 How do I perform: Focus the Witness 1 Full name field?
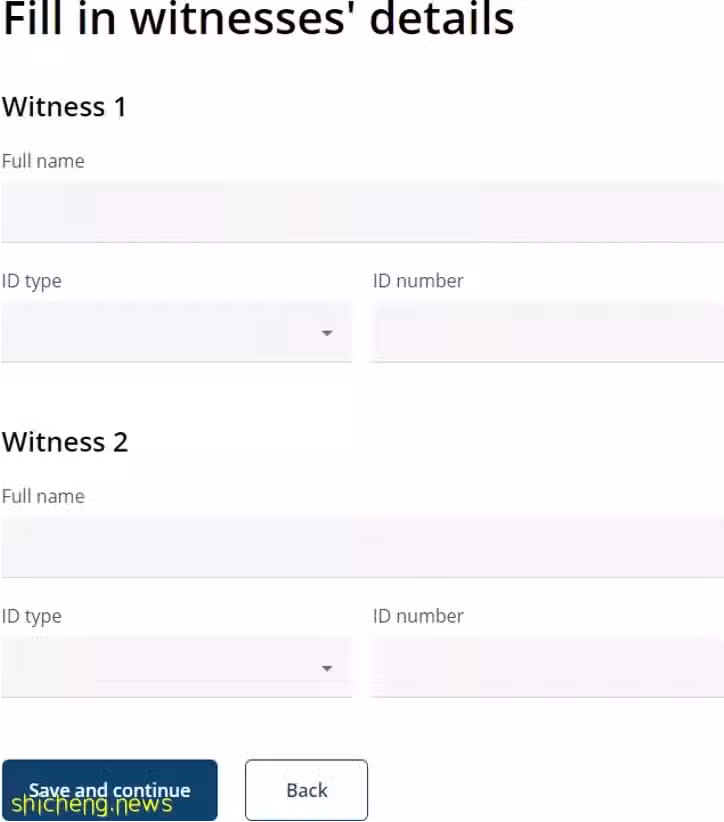362,212
